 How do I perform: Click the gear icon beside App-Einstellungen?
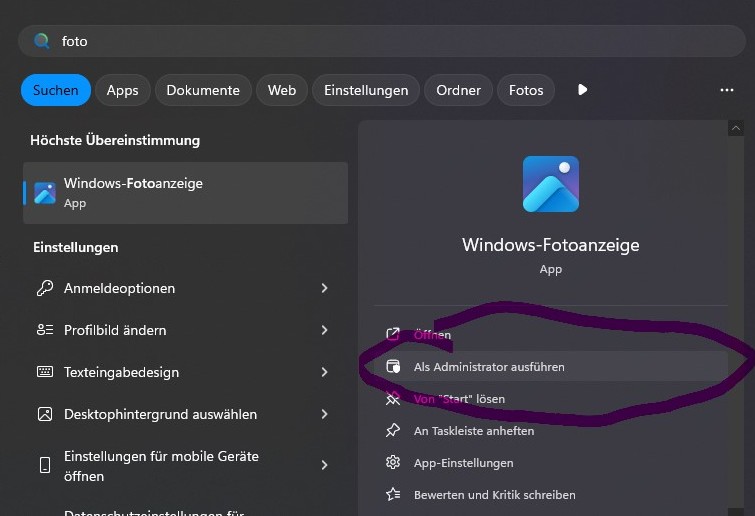393,463
